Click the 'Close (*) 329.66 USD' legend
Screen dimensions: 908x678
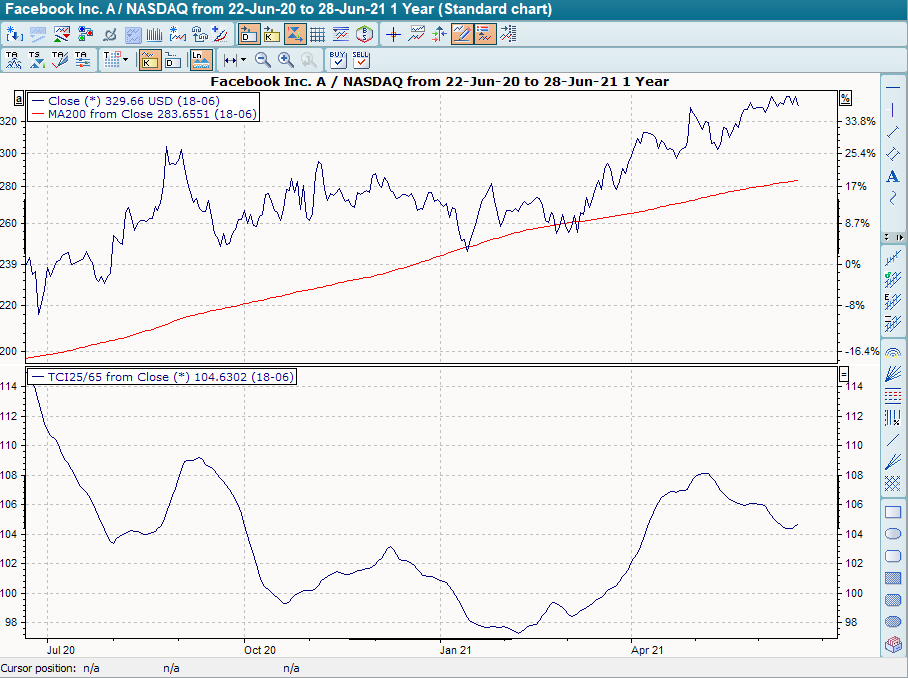[x=133, y=101]
